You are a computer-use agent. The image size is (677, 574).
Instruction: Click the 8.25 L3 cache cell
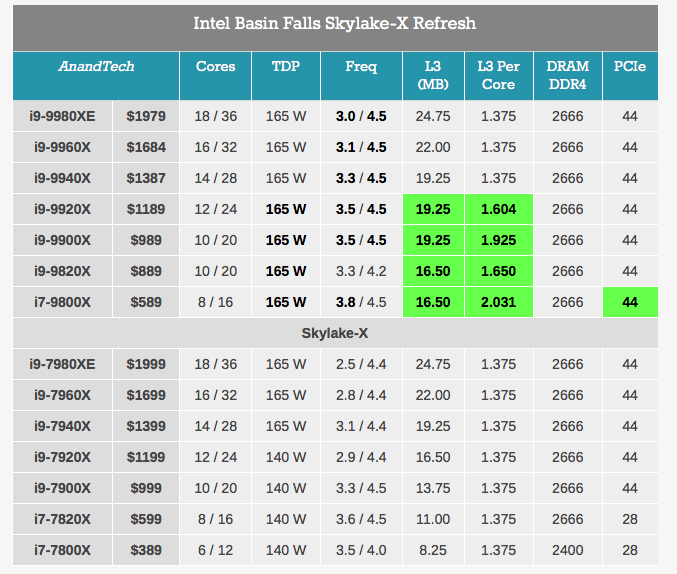[433, 550]
